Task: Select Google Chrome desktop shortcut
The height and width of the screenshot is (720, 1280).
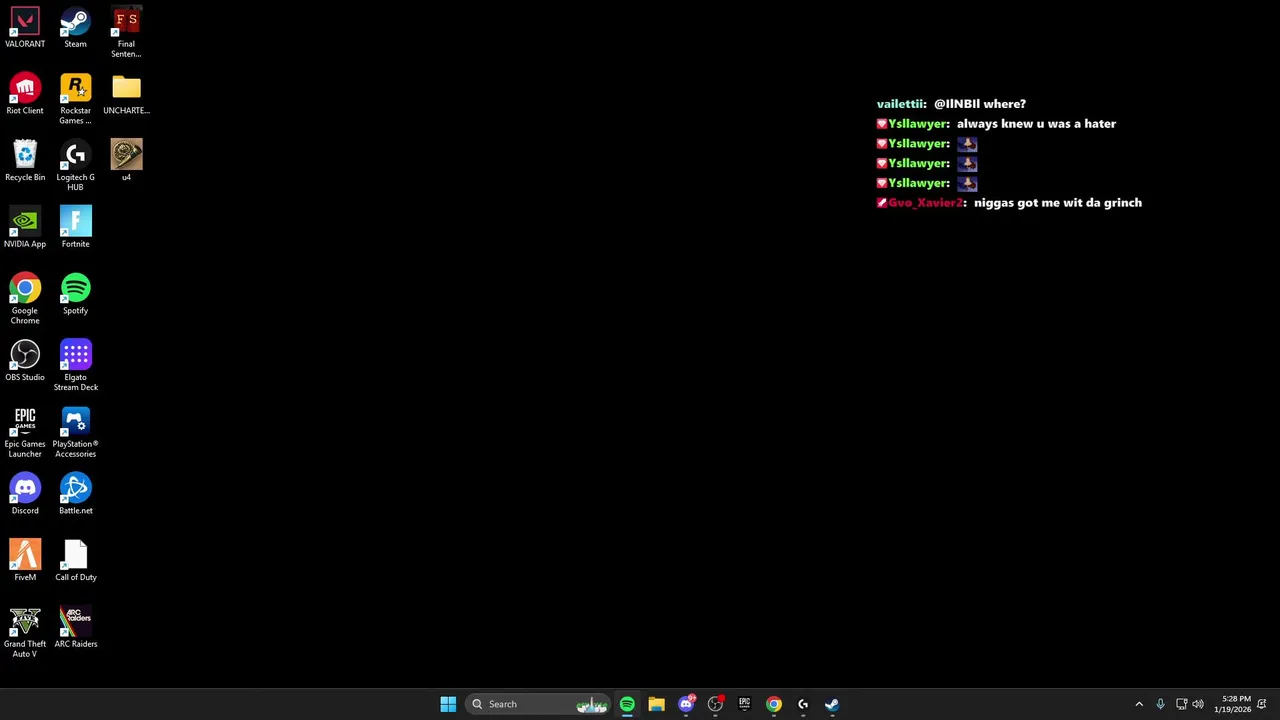Action: pyautogui.click(x=25, y=300)
